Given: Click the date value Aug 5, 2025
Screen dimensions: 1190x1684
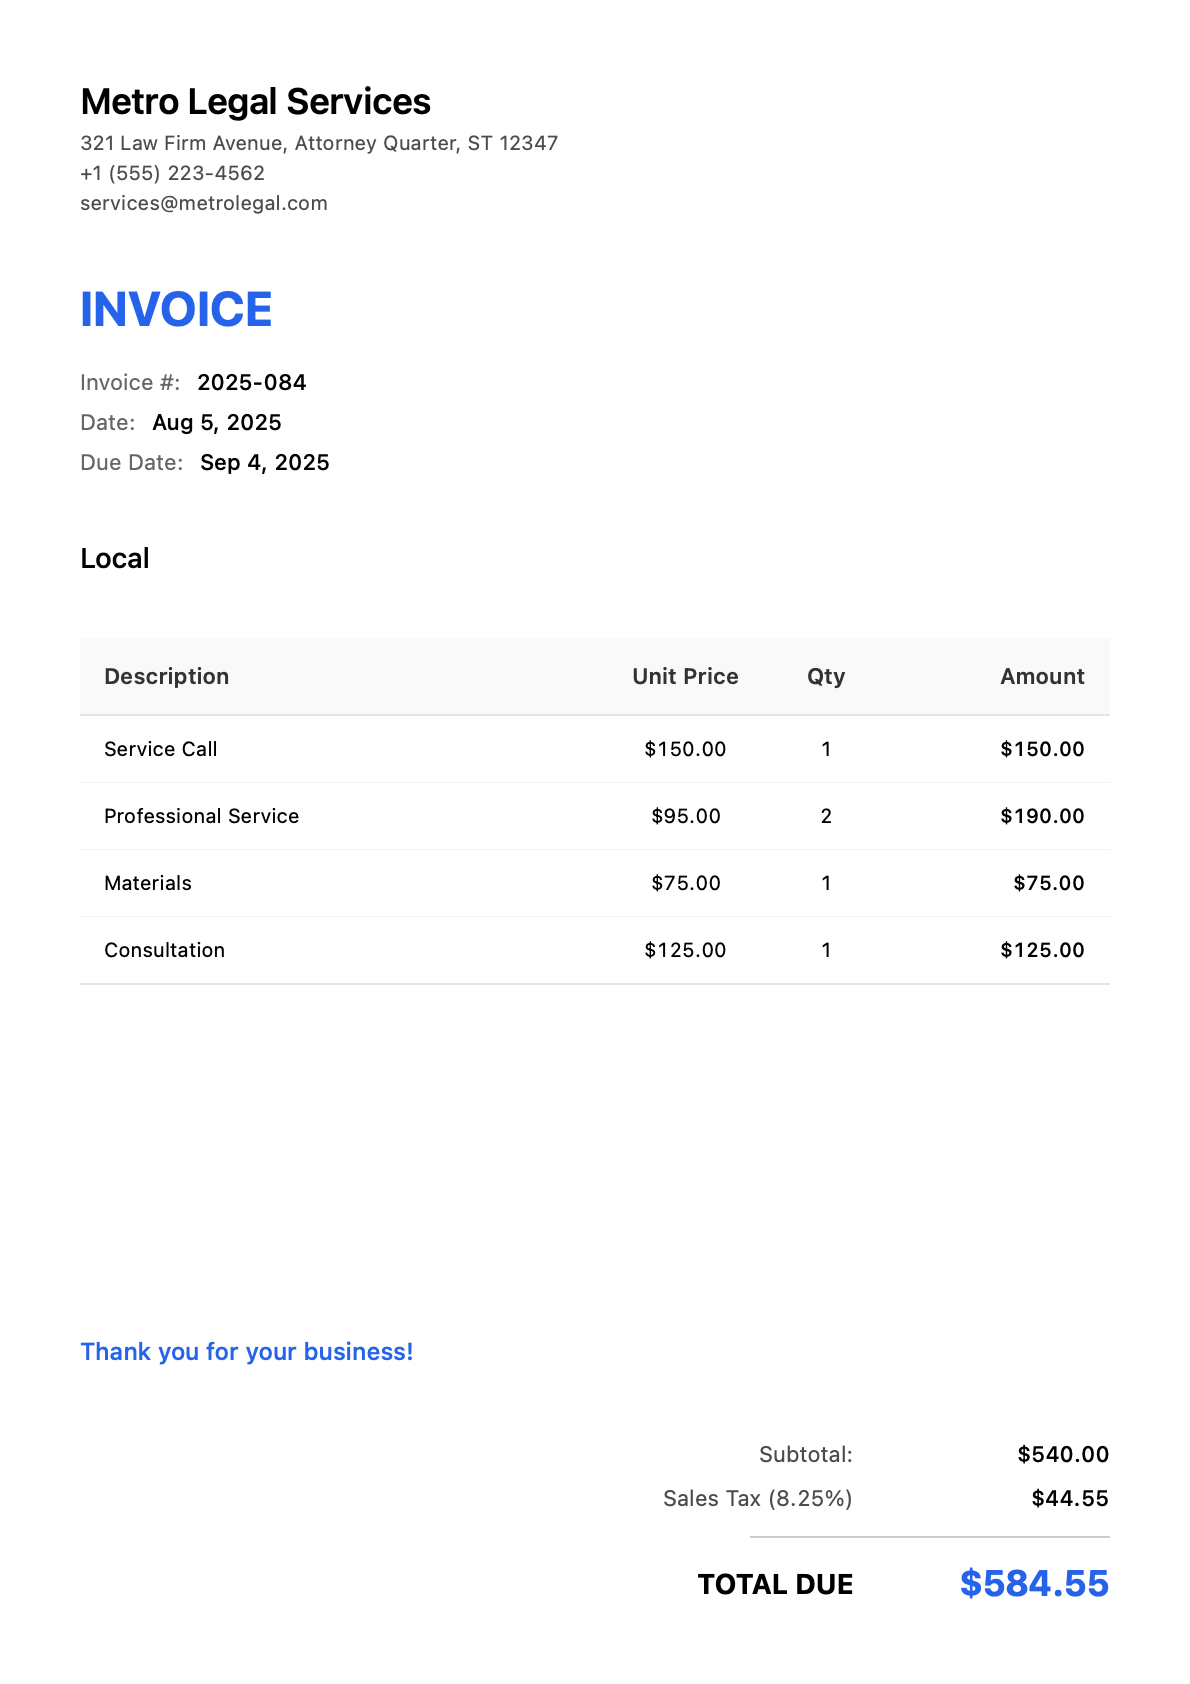Looking at the screenshot, I should click(x=217, y=422).
